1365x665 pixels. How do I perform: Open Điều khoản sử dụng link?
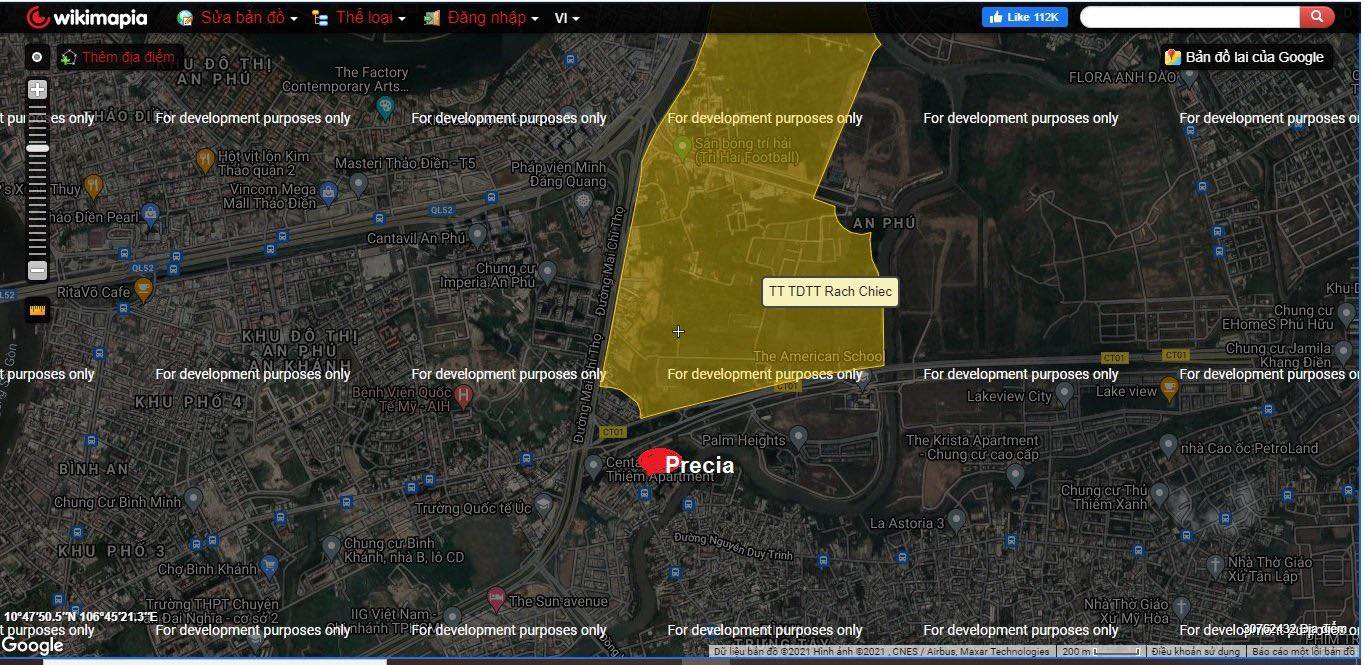coord(1195,652)
